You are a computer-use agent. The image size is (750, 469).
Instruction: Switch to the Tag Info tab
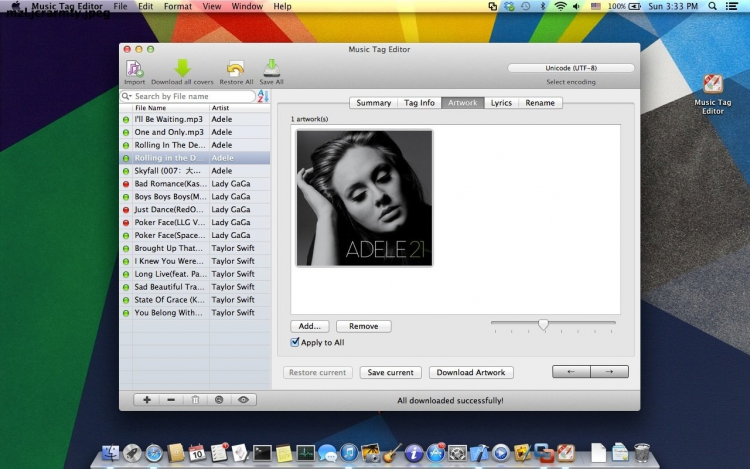(419, 103)
